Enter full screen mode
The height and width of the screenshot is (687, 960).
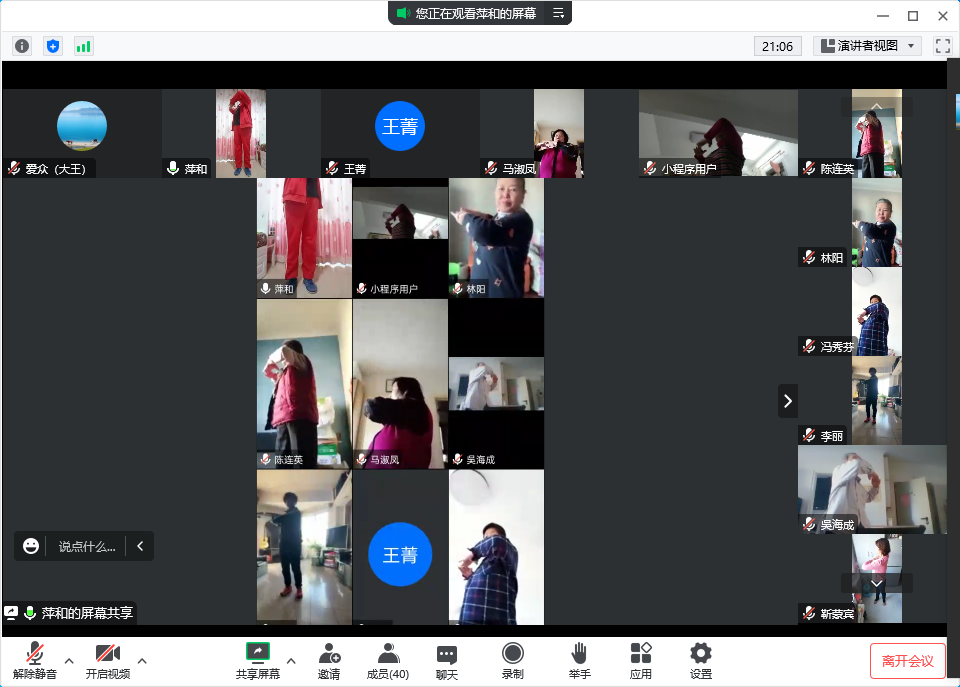pos(942,46)
